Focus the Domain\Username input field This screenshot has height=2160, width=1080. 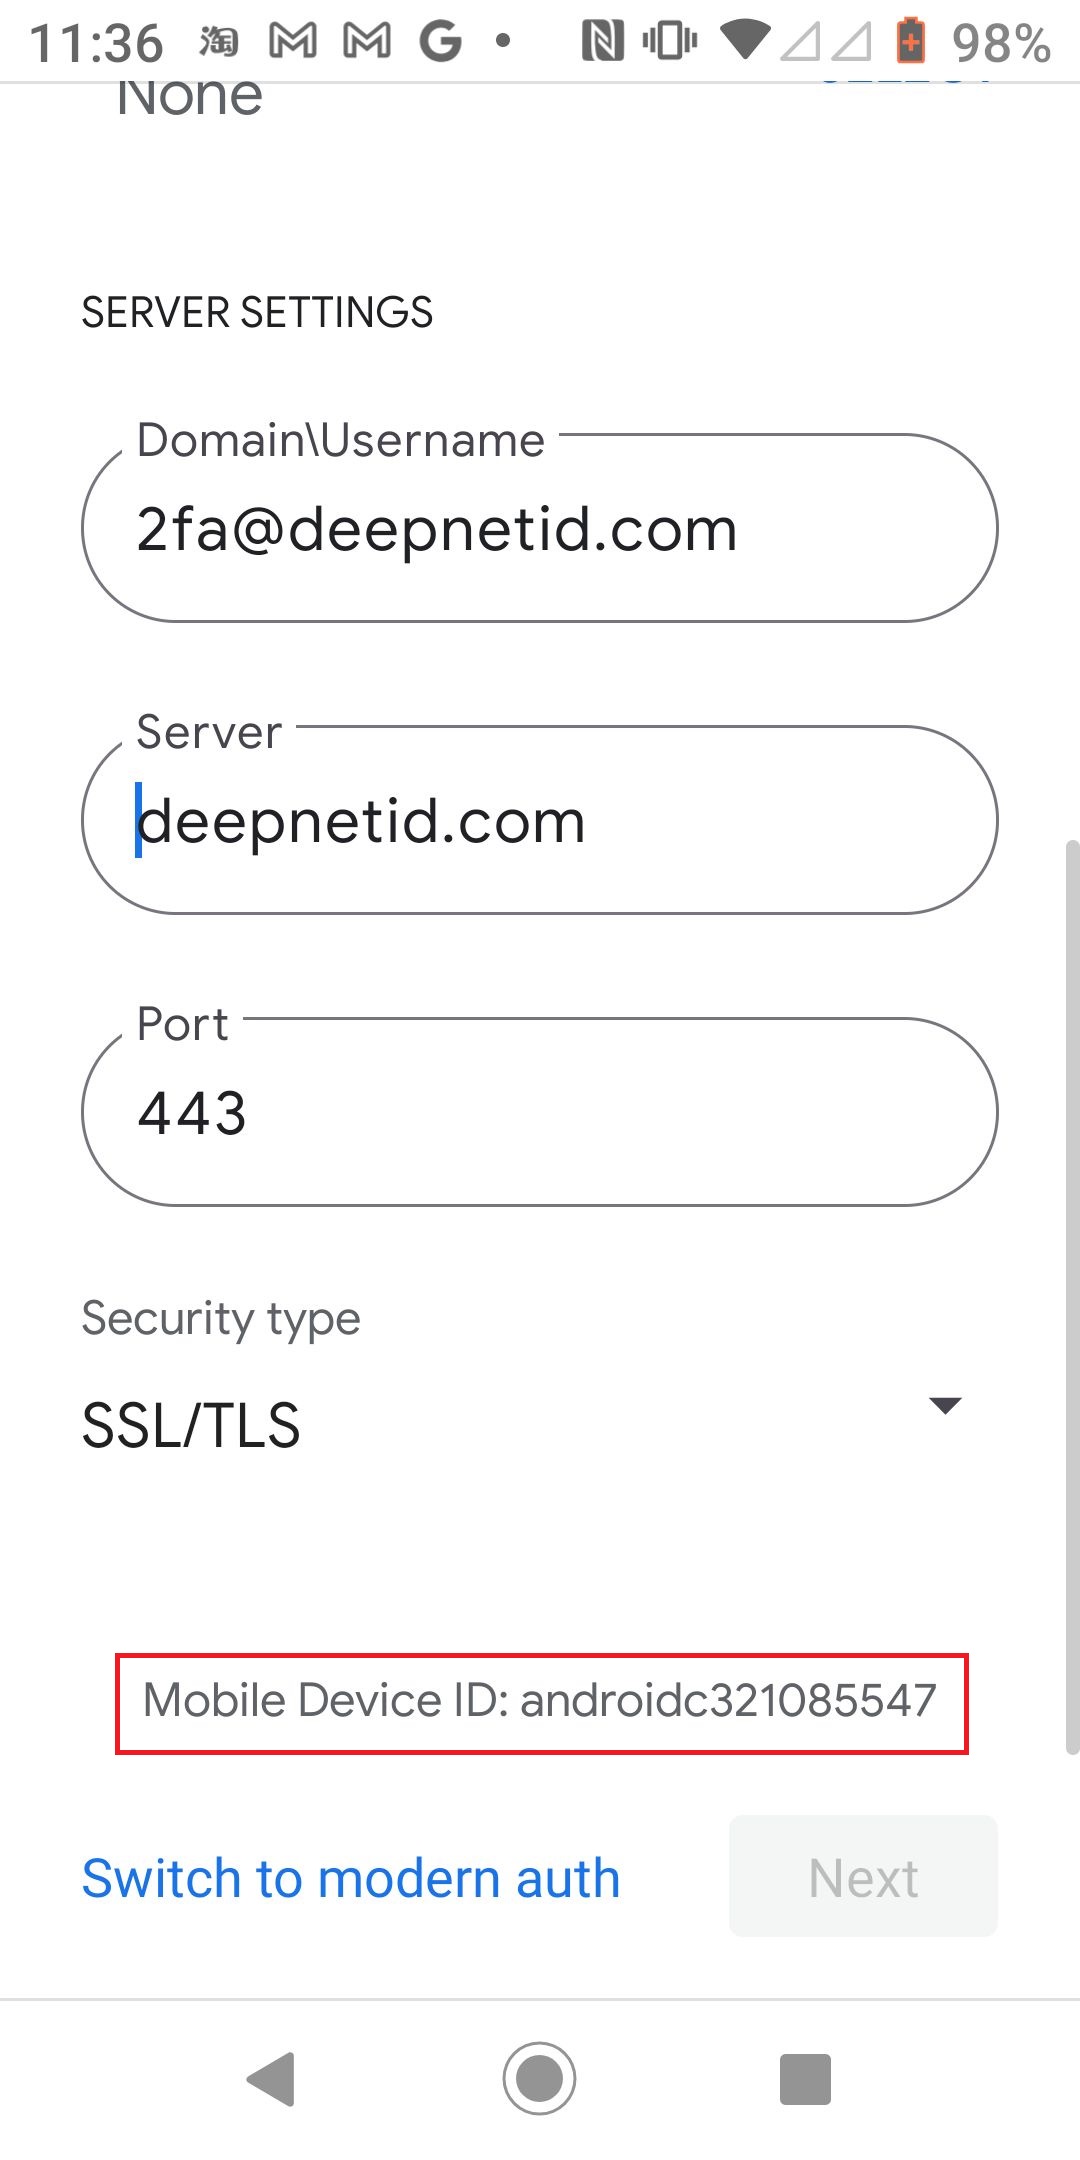coord(540,529)
